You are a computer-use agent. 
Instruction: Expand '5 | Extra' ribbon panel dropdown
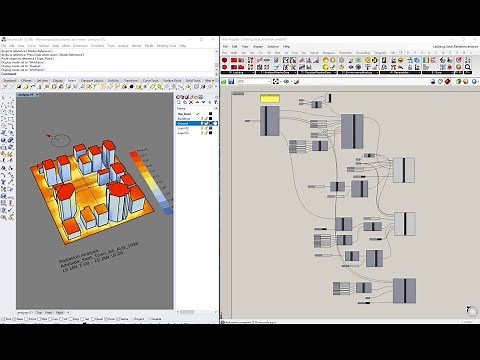point(451,72)
